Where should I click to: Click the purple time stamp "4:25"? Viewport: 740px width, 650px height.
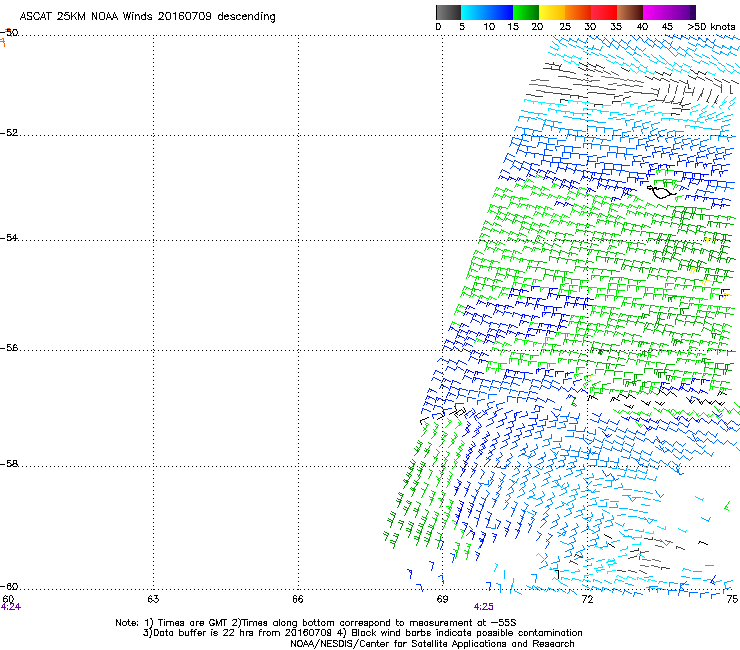484,607
